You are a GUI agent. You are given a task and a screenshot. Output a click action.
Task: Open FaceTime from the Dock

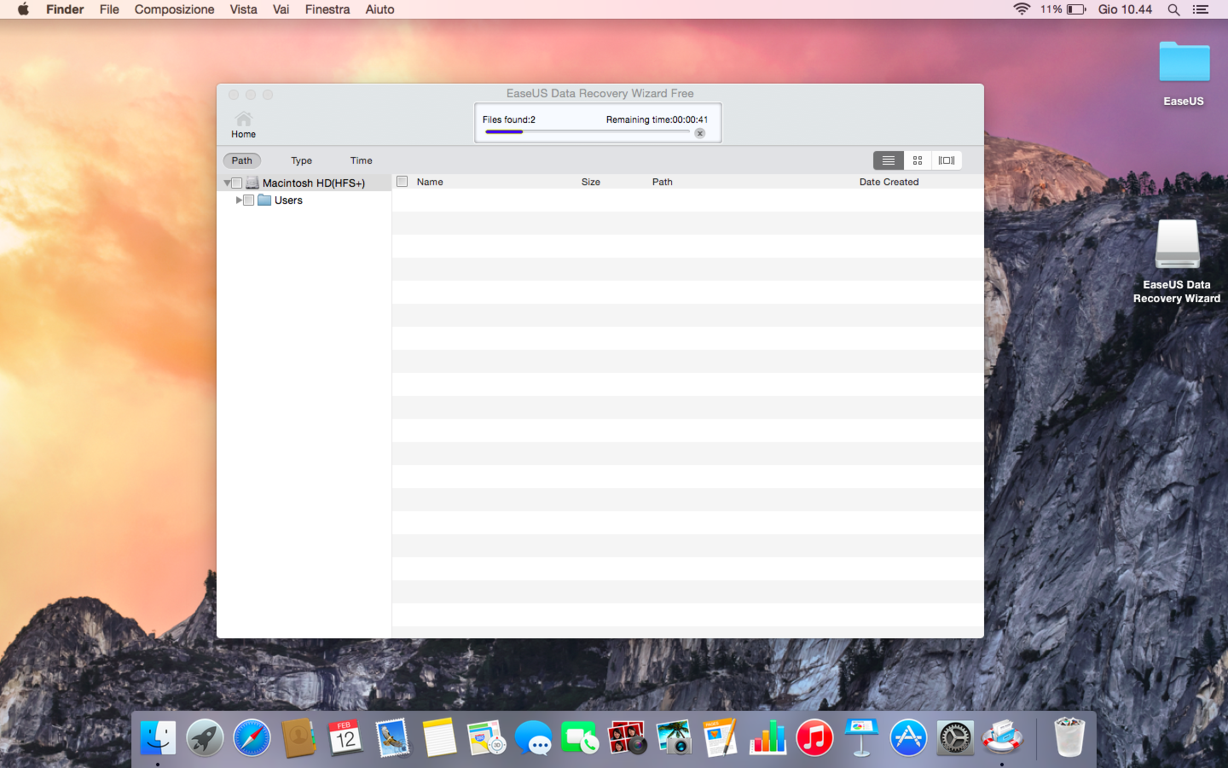pos(580,738)
